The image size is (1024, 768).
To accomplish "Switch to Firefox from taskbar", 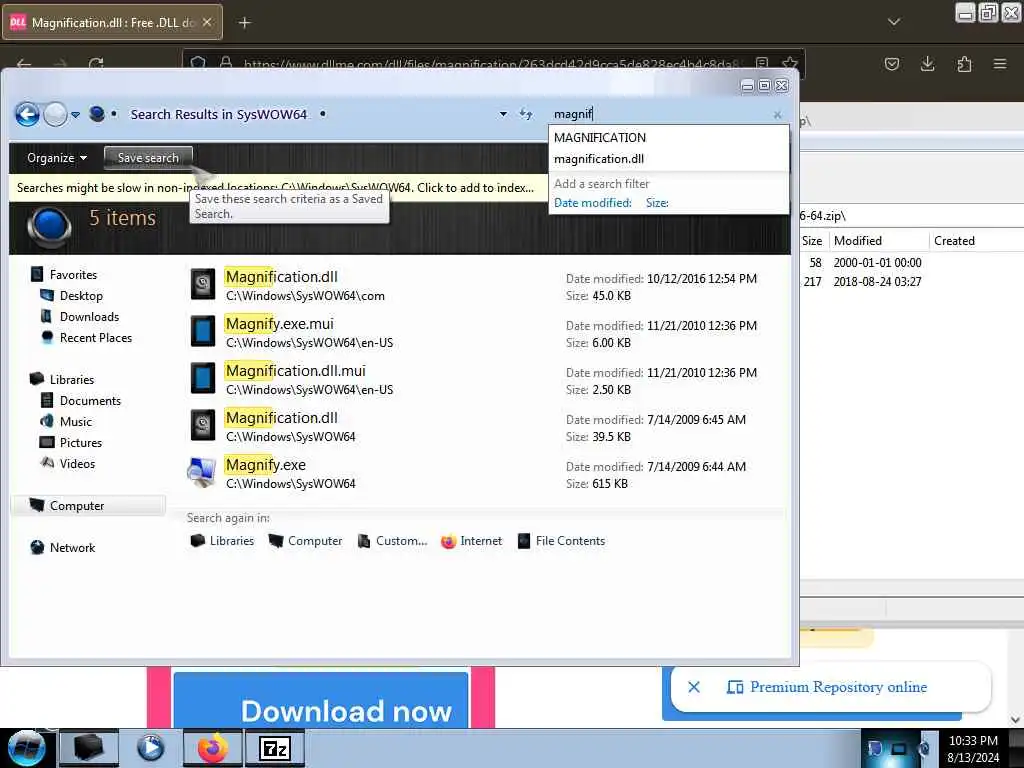I will click(212, 748).
